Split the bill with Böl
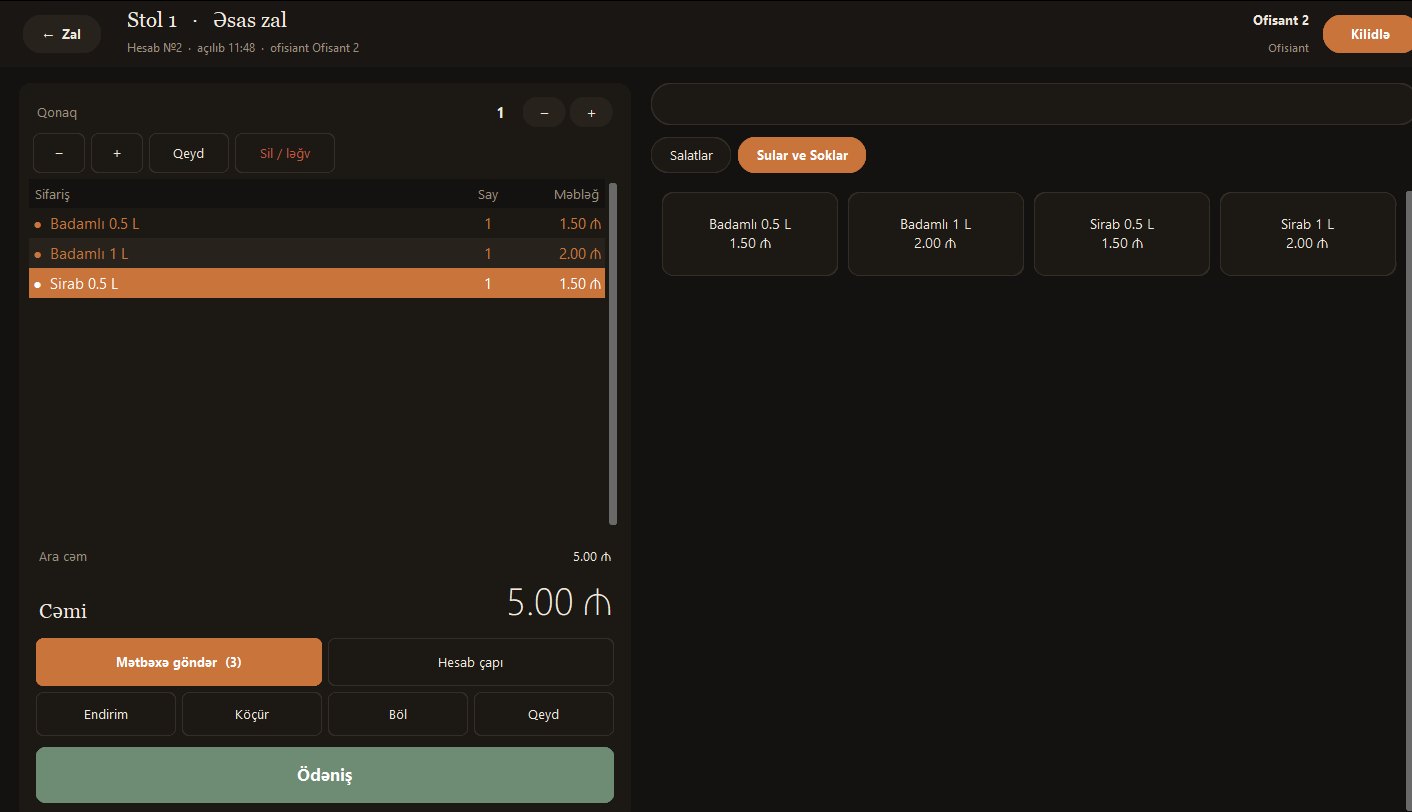This screenshot has height=812, width=1412. (x=398, y=714)
